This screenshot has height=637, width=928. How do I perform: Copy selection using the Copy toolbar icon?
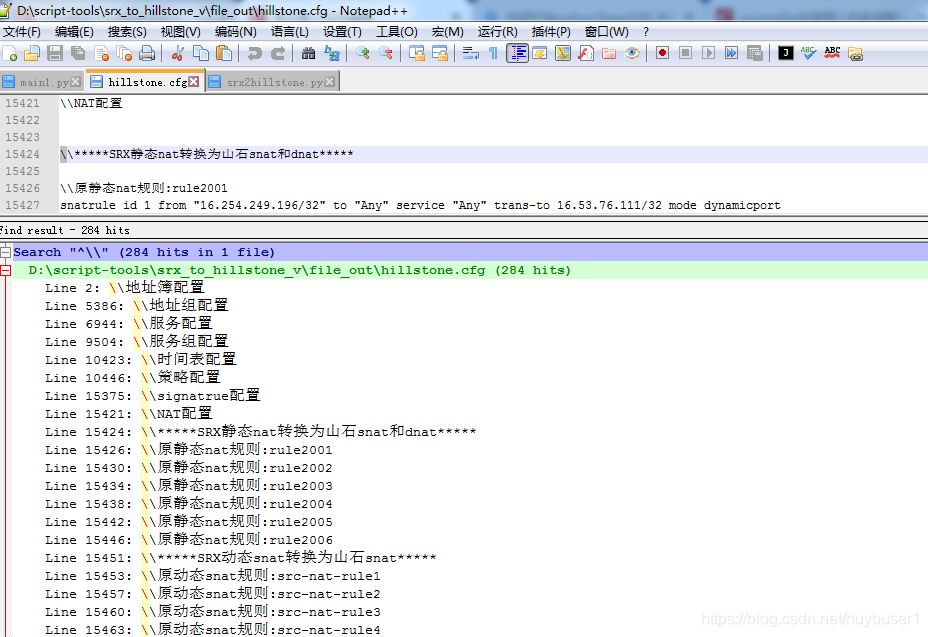[x=201, y=54]
